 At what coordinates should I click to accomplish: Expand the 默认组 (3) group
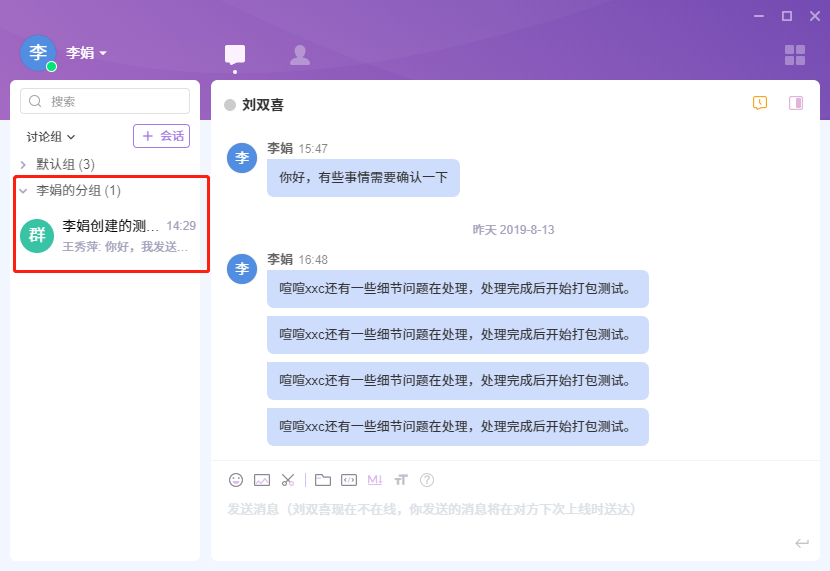pos(65,164)
